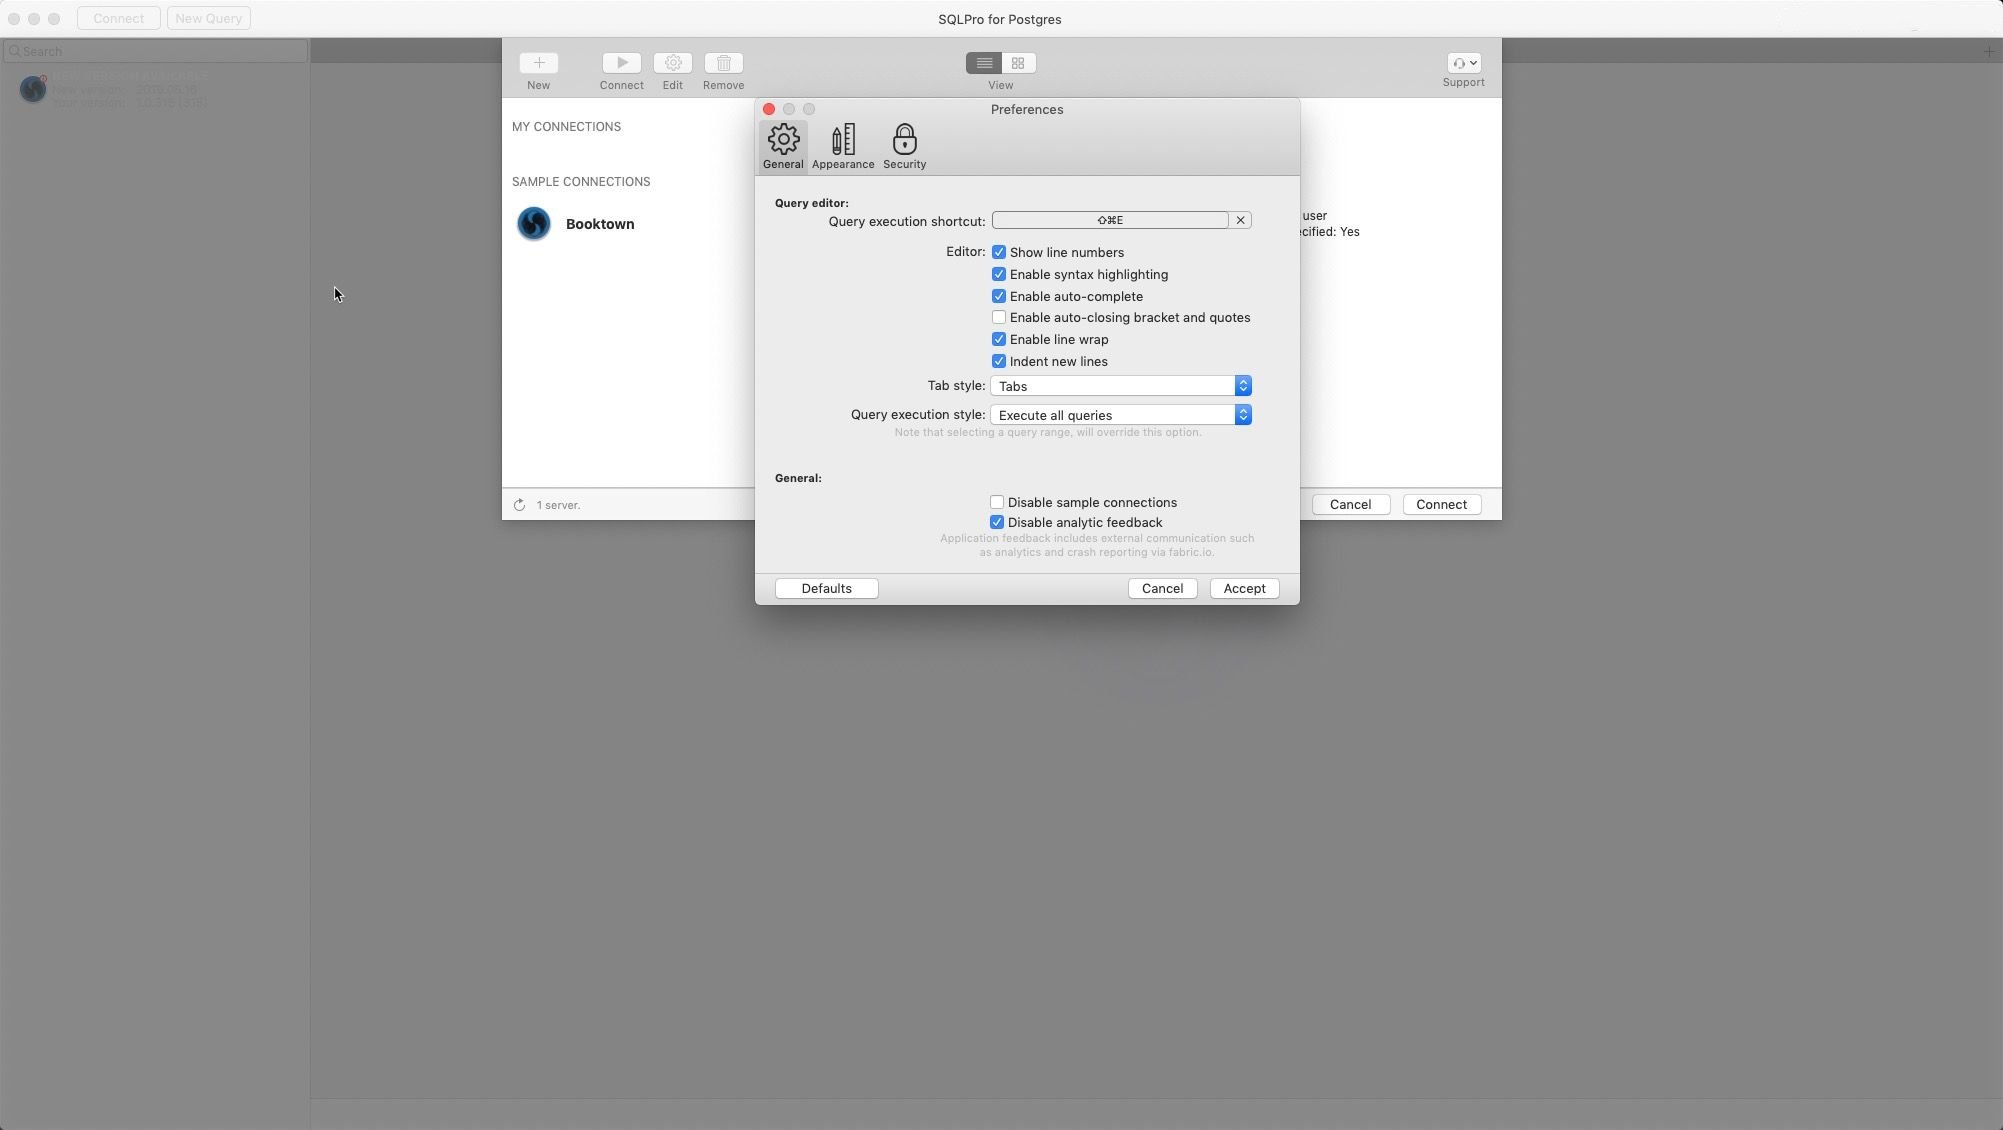
Task: Cancel the connections sheet
Action: click(x=1350, y=504)
